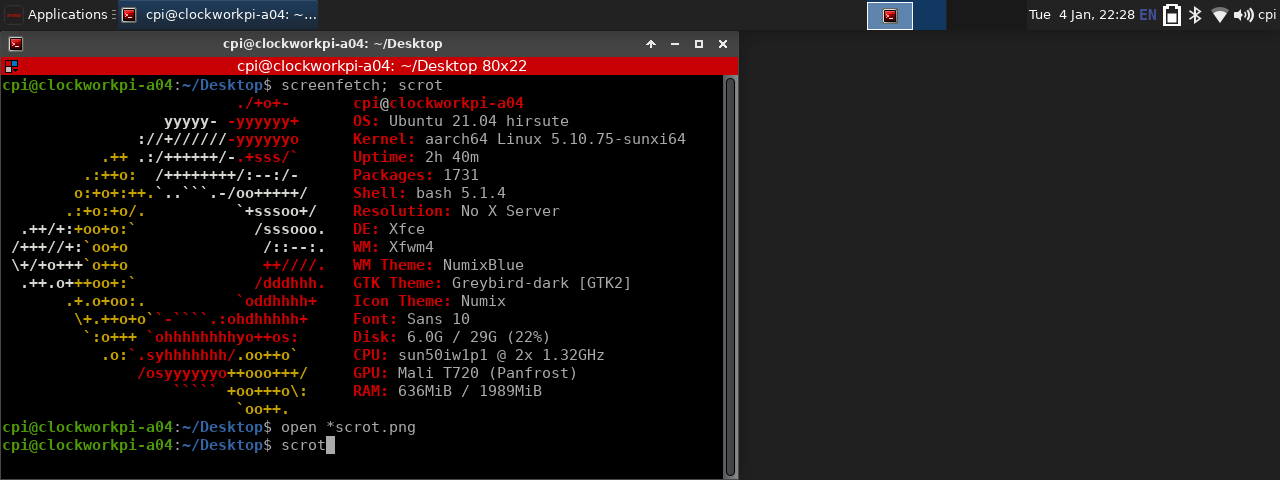Close the terminal window
This screenshot has height=480, width=1280.
[723, 44]
